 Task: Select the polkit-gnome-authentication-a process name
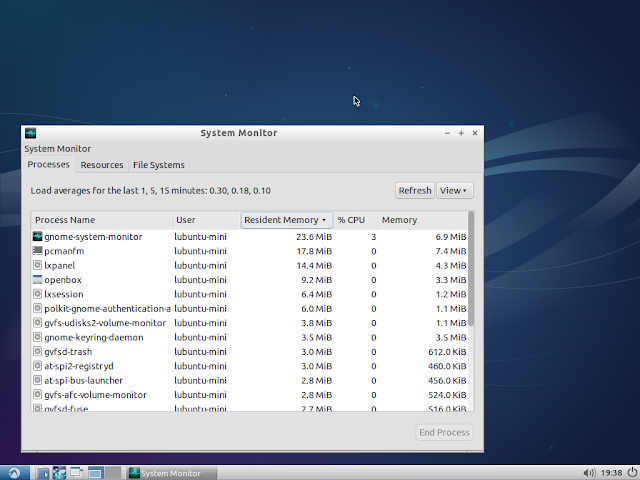(107, 309)
